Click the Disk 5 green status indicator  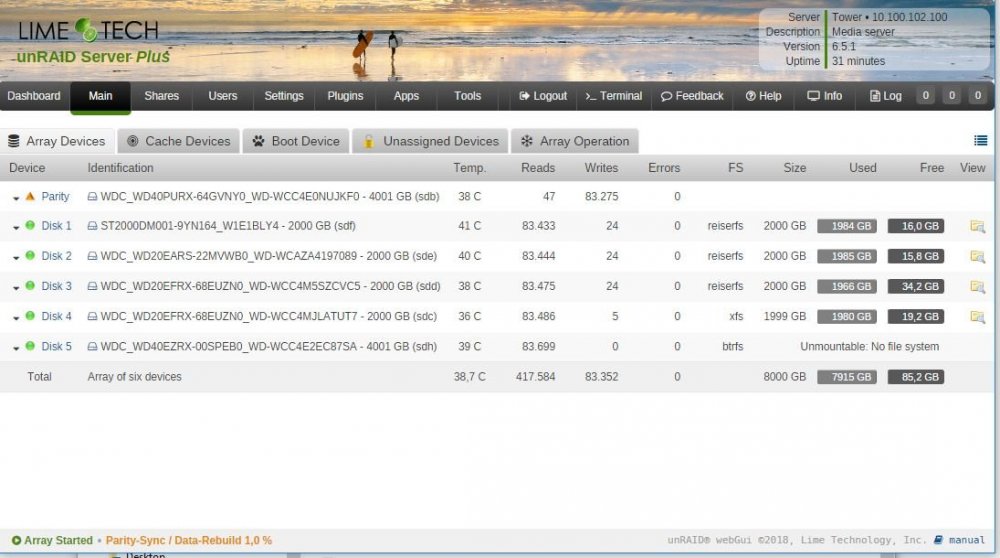pos(30,346)
